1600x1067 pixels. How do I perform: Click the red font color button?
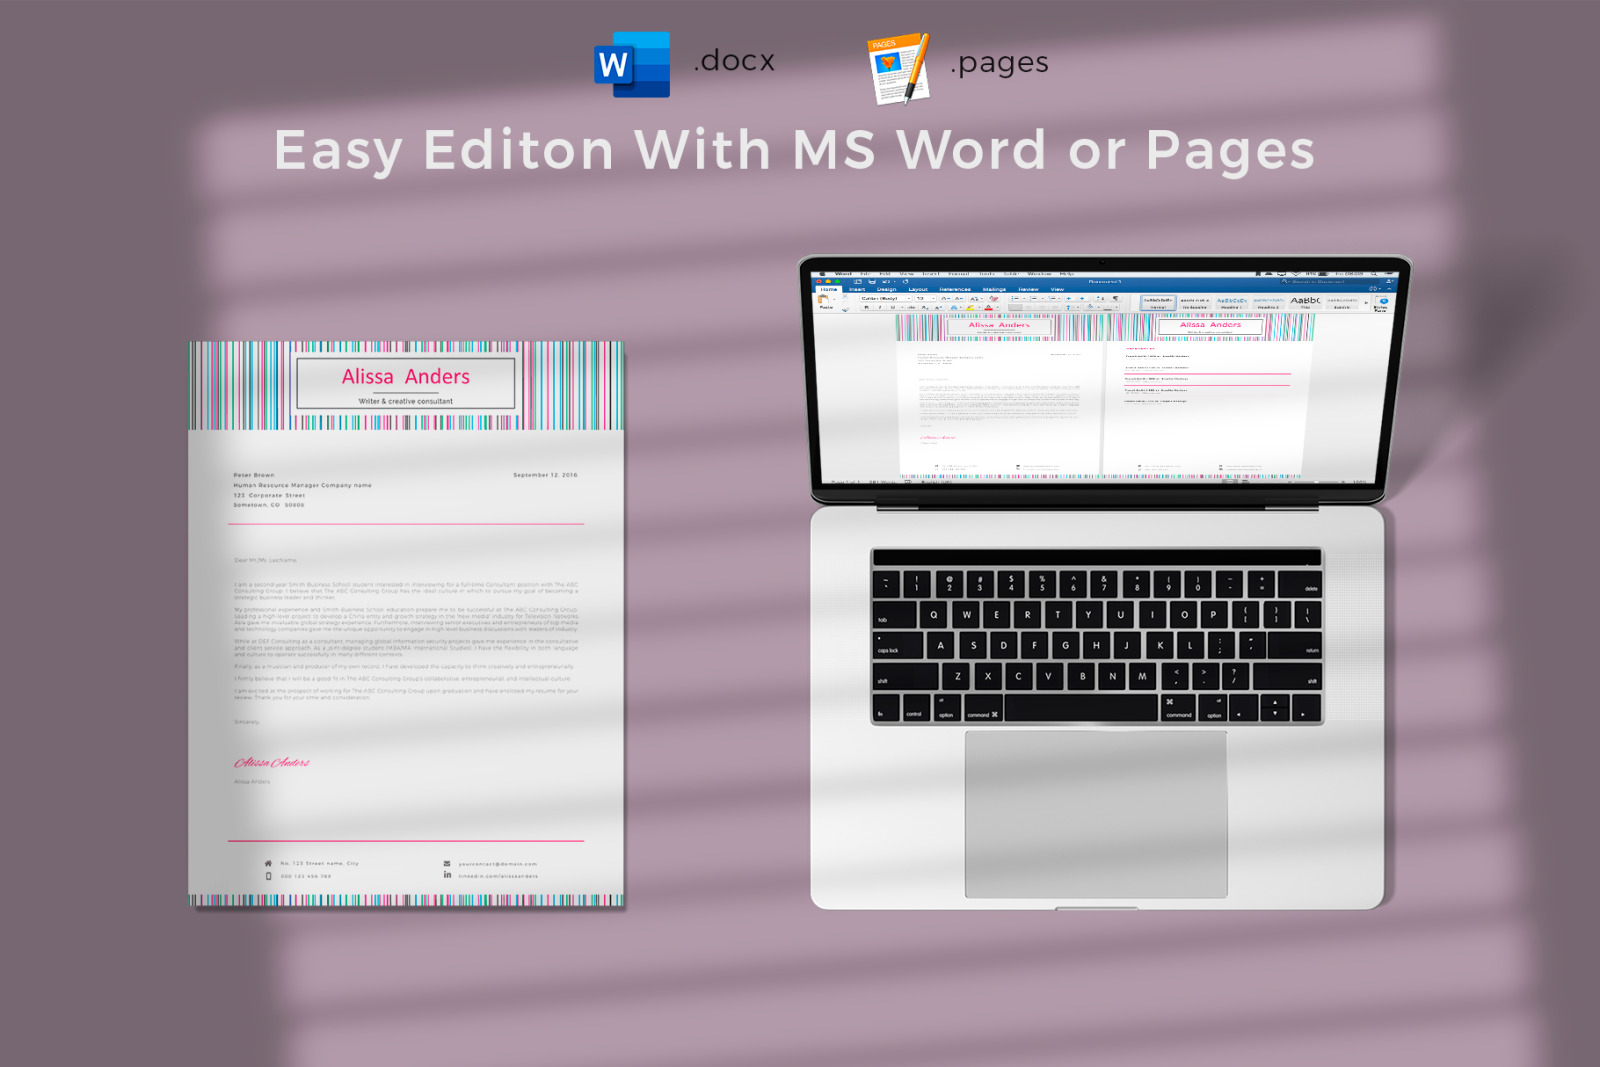pyautogui.click(x=988, y=308)
